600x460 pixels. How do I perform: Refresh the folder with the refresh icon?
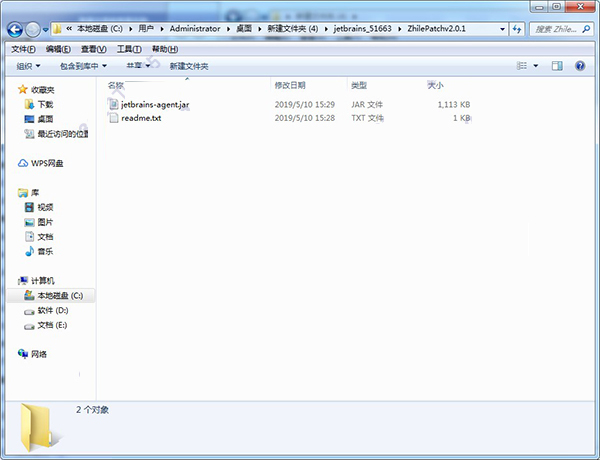[x=517, y=29]
